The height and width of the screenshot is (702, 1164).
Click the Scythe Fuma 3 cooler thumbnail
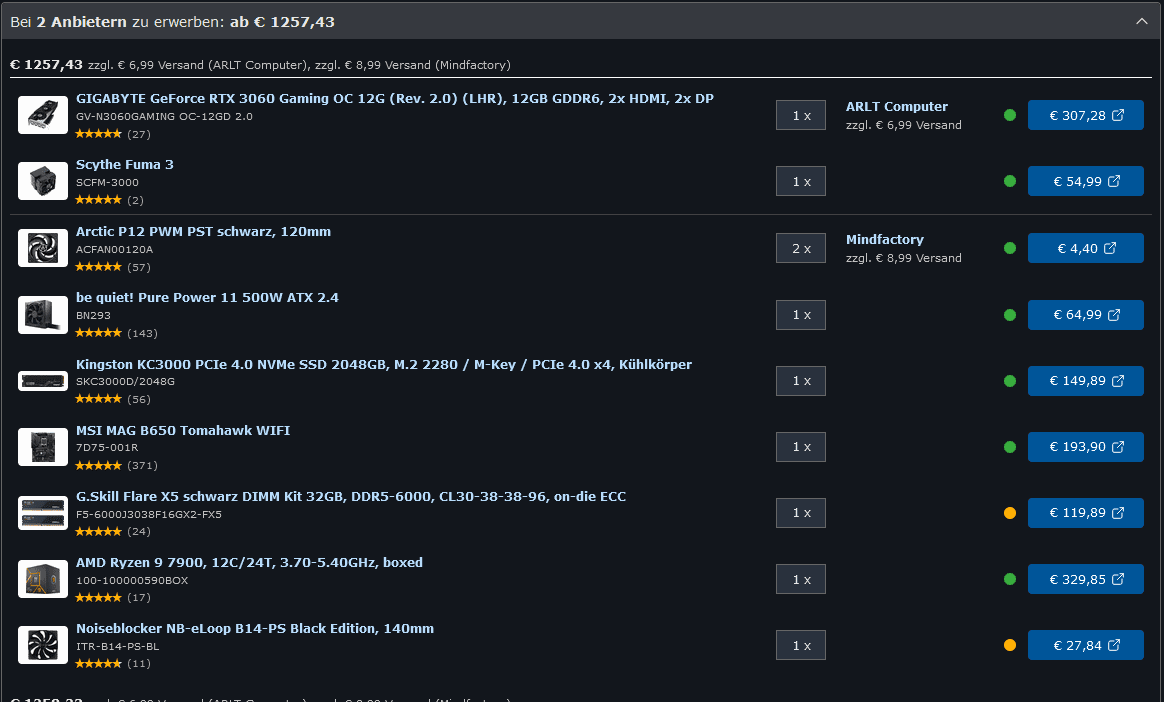click(x=43, y=181)
